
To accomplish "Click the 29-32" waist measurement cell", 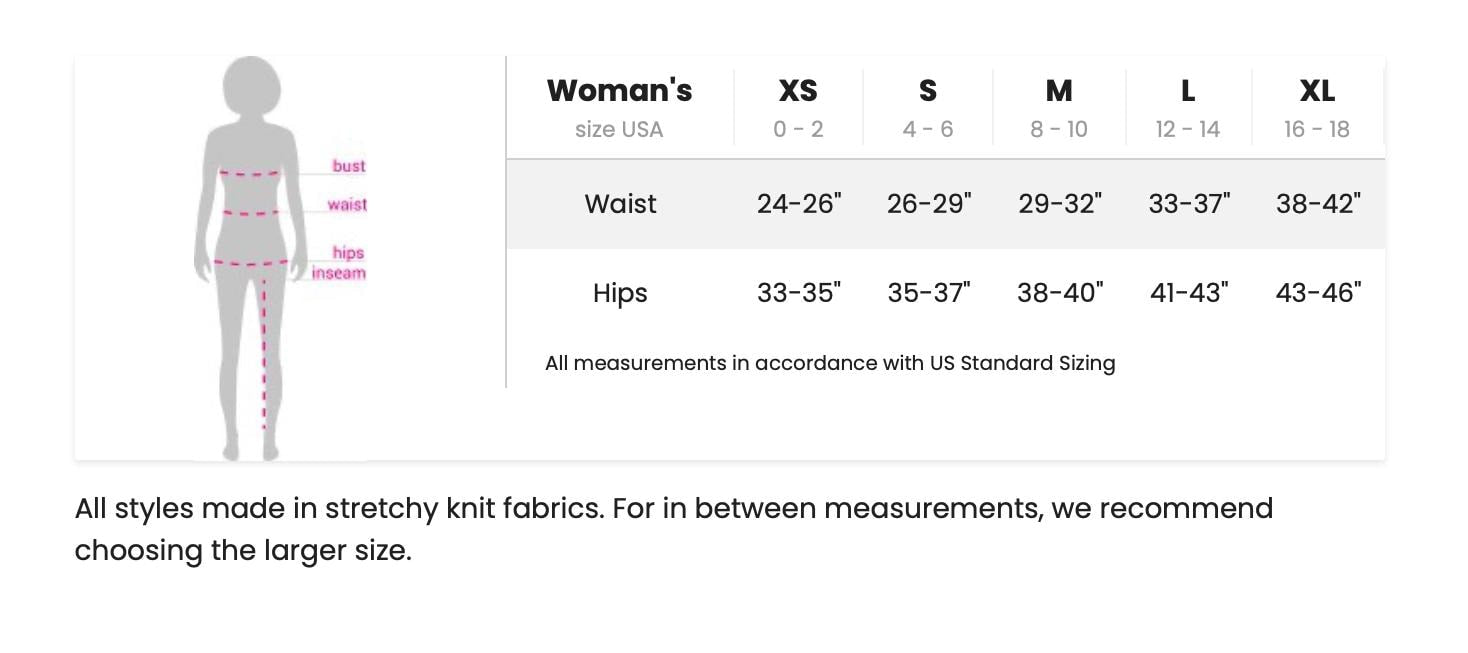I will pos(1060,204).
